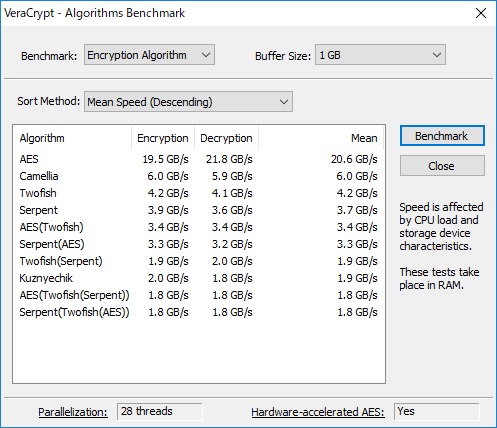Open the Parallelization link
Image resolution: width=497 pixels, height=428 pixels.
coord(73,412)
